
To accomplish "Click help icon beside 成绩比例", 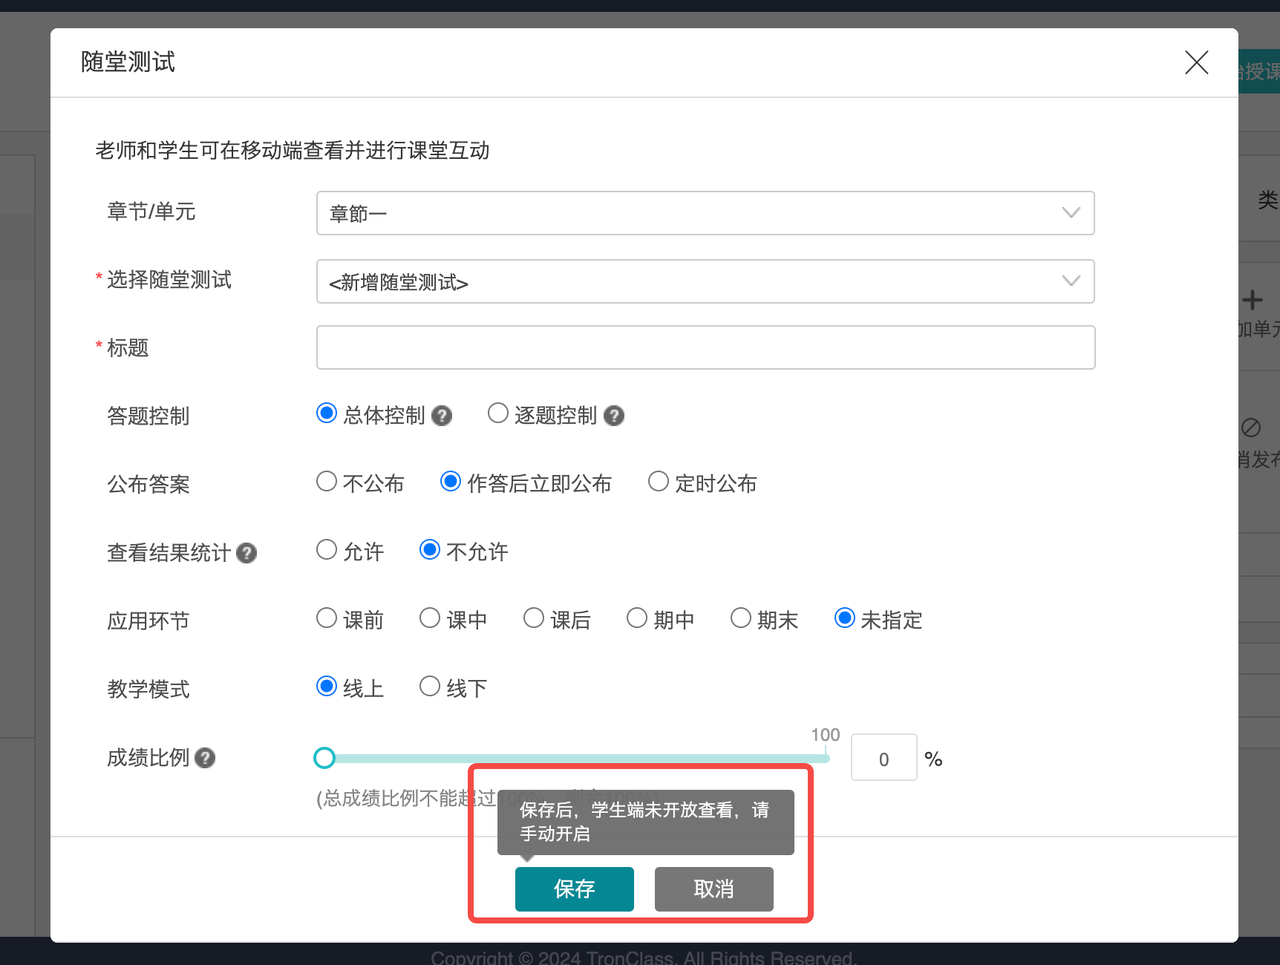I will [x=205, y=758].
